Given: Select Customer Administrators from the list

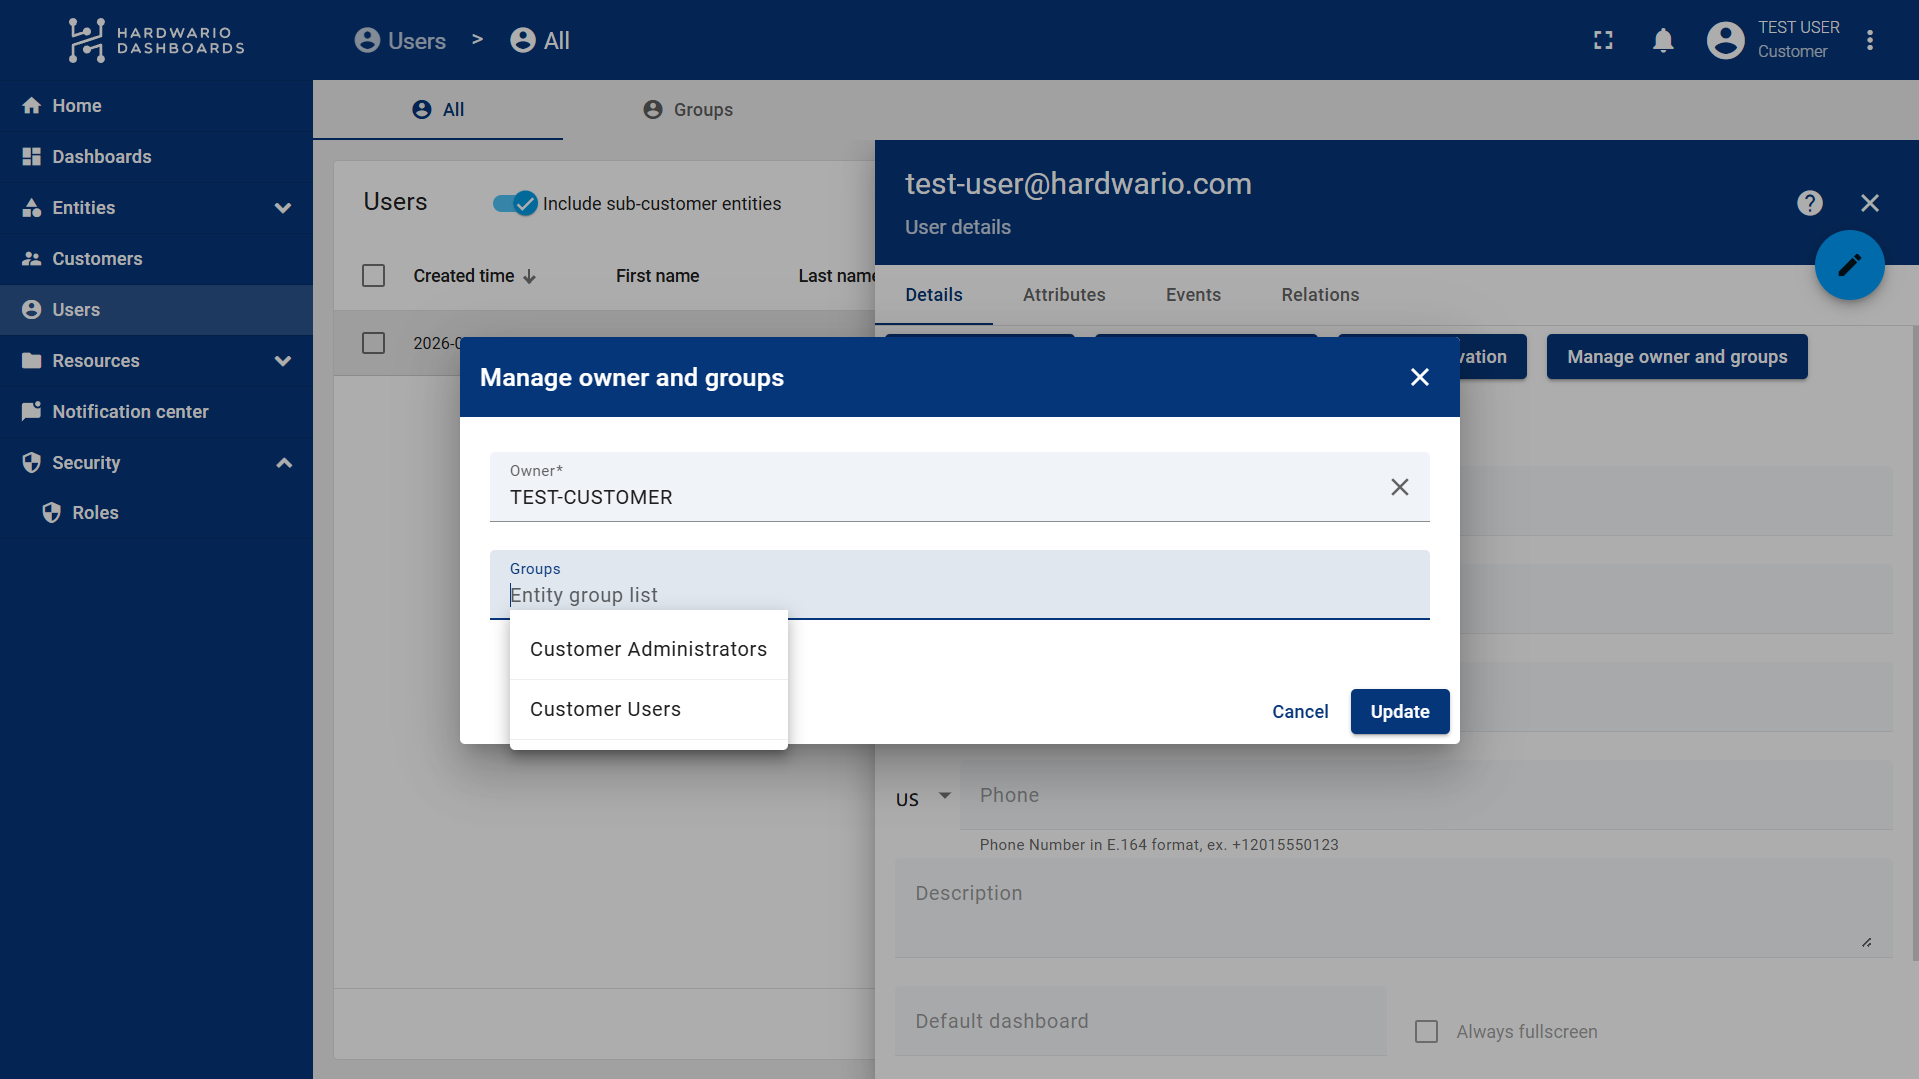Looking at the screenshot, I should [648, 649].
